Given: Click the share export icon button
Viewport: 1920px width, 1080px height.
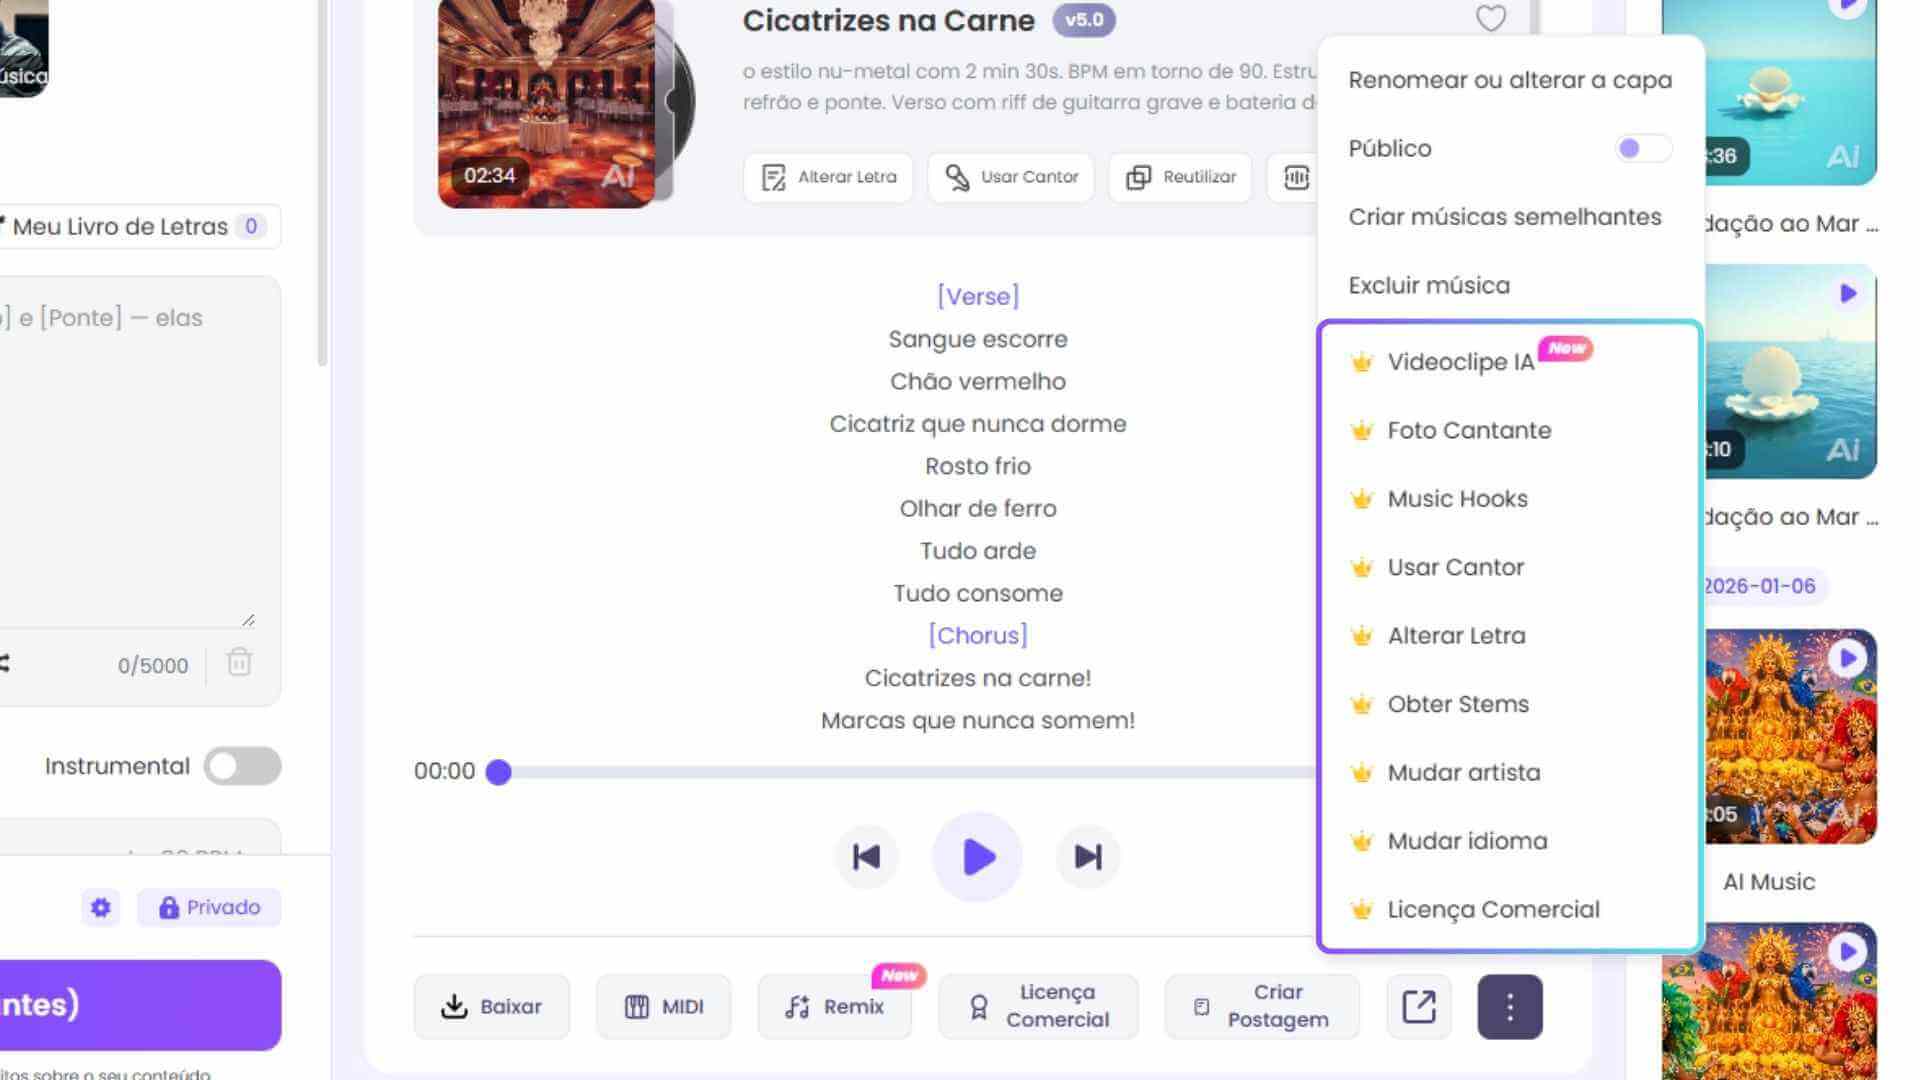Looking at the screenshot, I should (x=1418, y=1007).
